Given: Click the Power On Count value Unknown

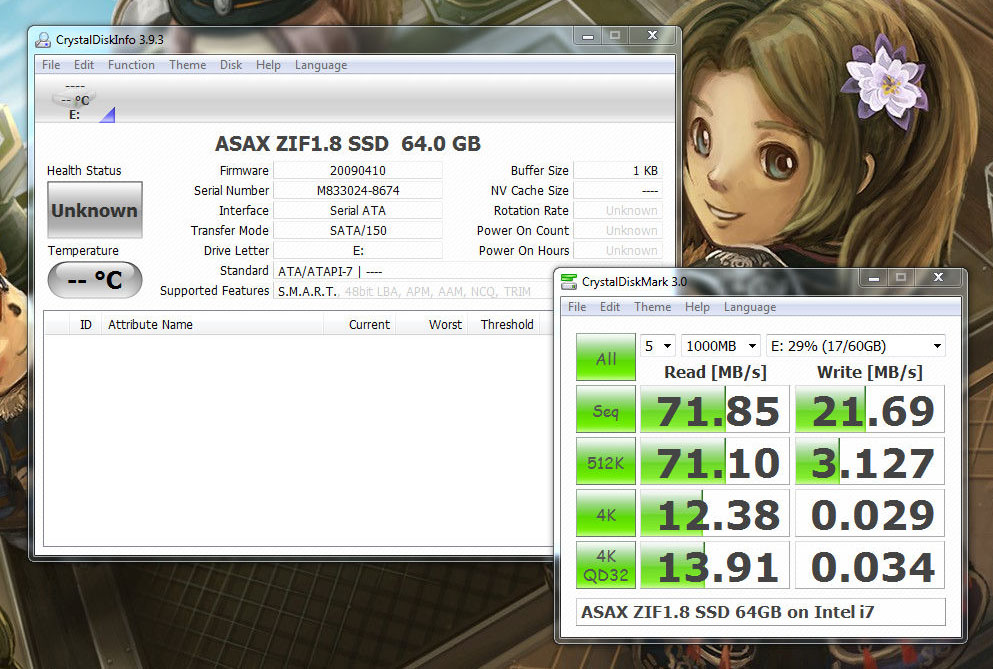Looking at the screenshot, I should 617,231.
